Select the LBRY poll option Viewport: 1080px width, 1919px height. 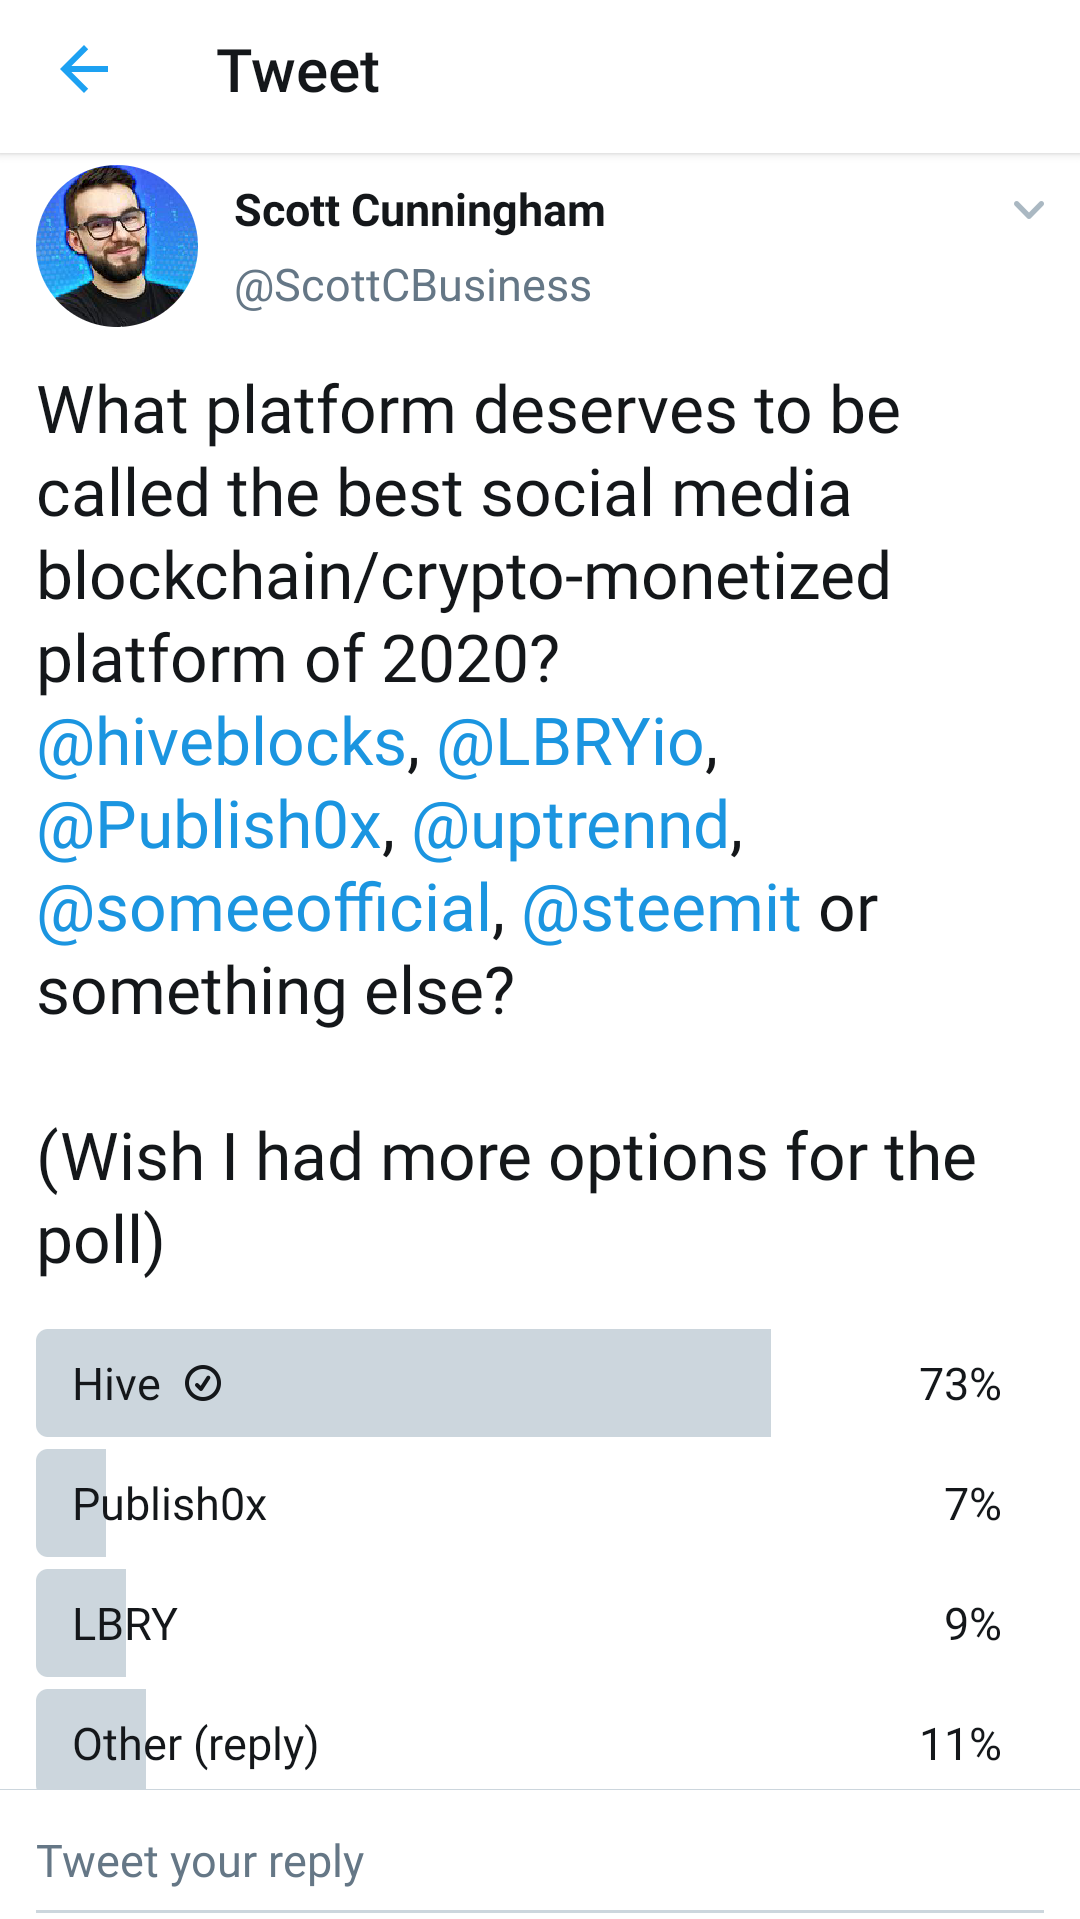pyautogui.click(x=540, y=1624)
